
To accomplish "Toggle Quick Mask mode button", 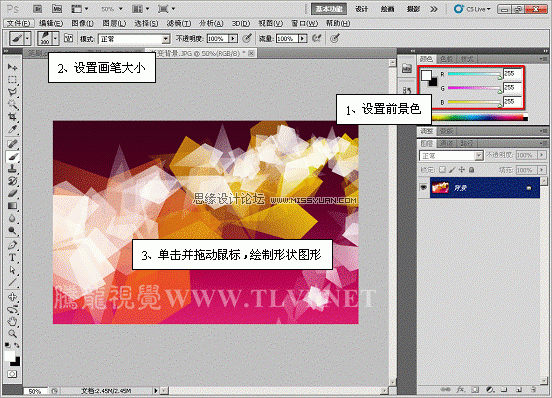I will point(12,374).
